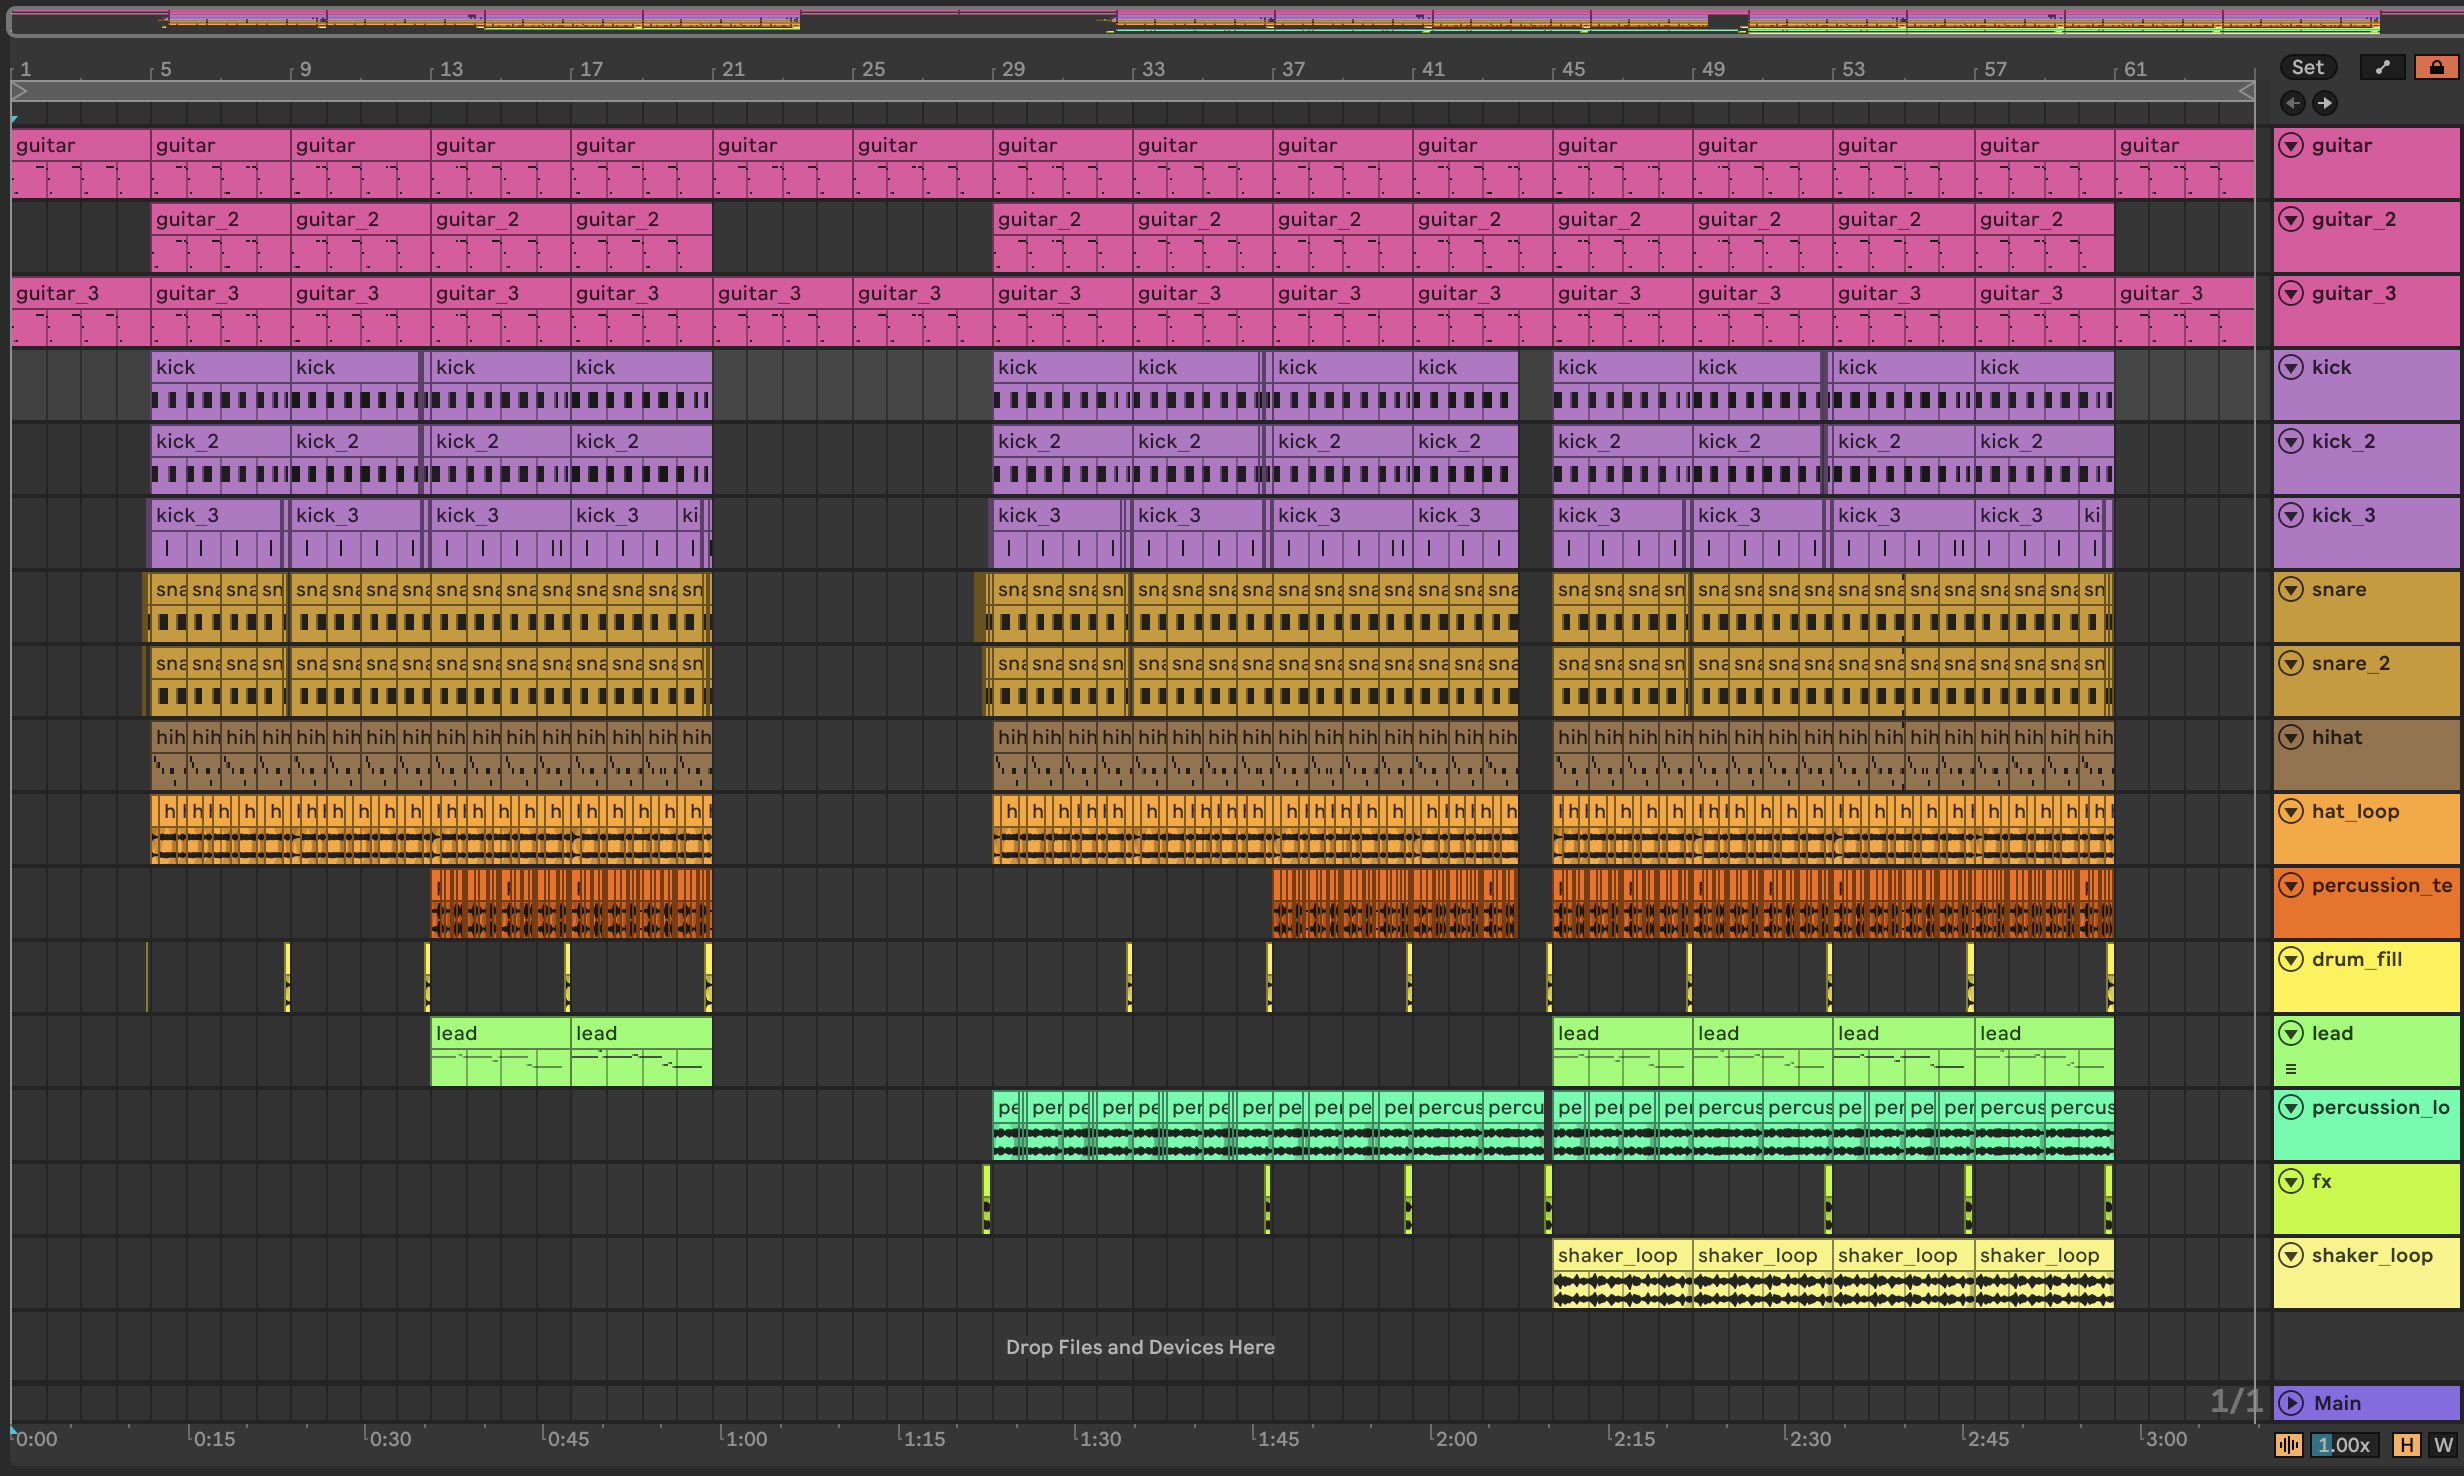2464x1476 pixels.
Task: Toggle the waveform optimize arrangement icon
Action: pyautogui.click(x=2289, y=1444)
